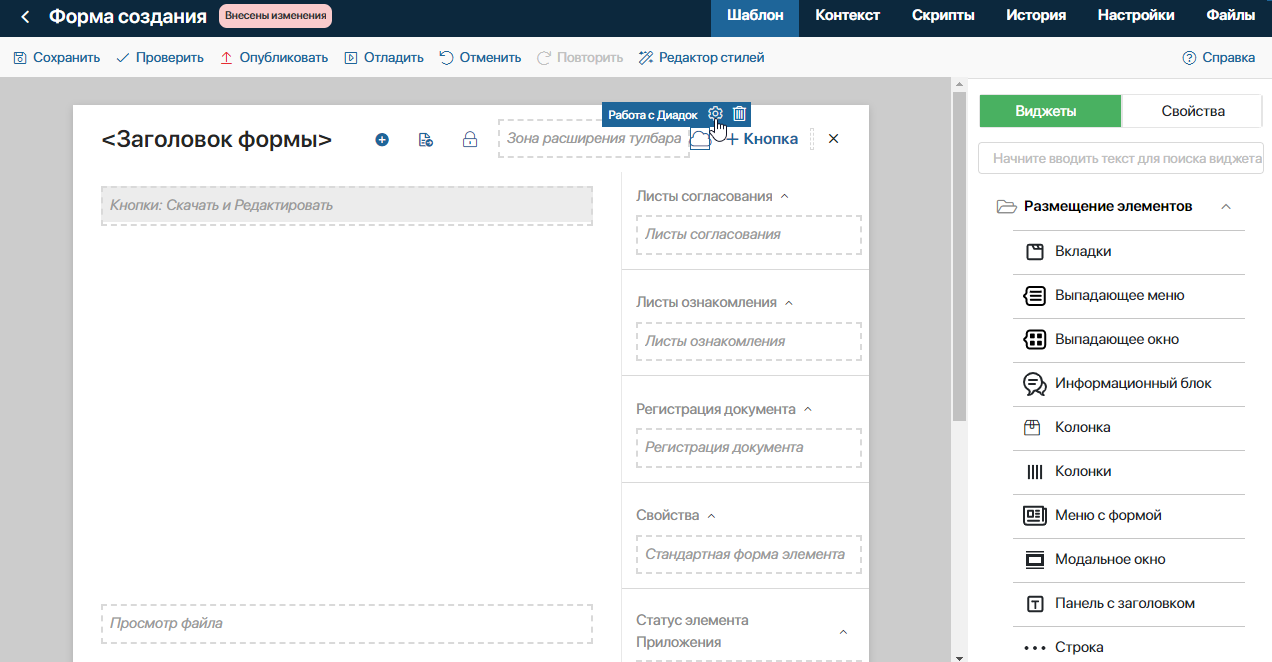The width and height of the screenshot is (1272, 662).
Task: Select the Просмотр файла placeholder
Action: 347,623
